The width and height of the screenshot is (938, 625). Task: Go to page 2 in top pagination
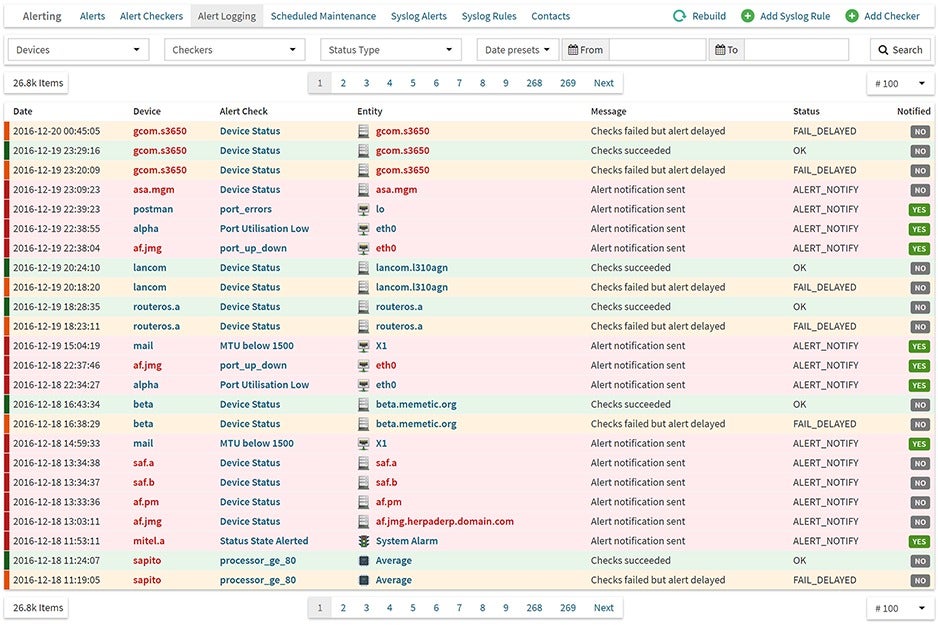[343, 83]
